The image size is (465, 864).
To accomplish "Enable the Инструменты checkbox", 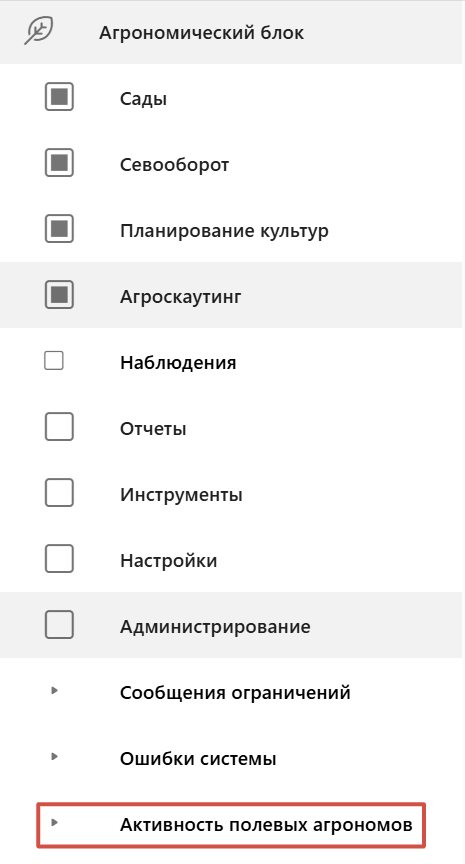I will [59, 493].
